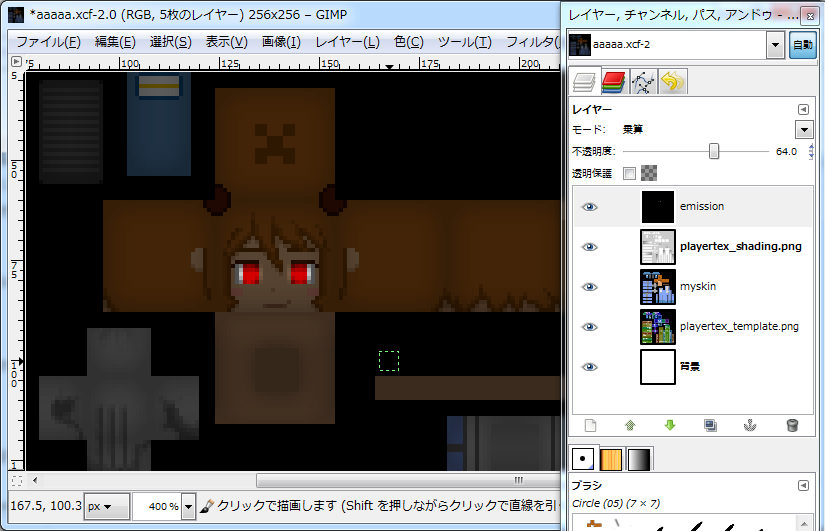Open the image selector aaaaa.xcf-2 dropdown

click(774, 45)
